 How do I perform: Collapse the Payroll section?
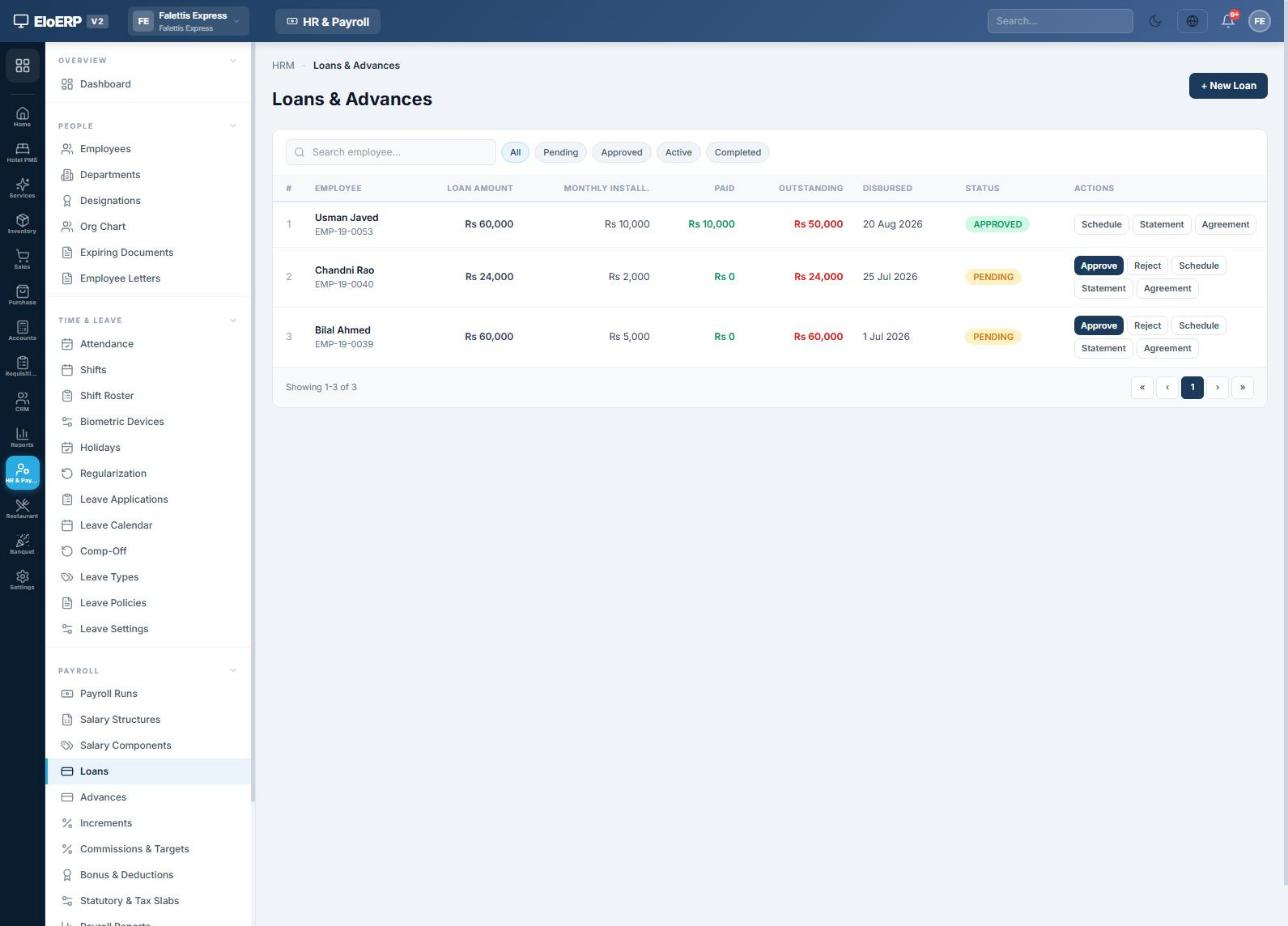coord(233,671)
